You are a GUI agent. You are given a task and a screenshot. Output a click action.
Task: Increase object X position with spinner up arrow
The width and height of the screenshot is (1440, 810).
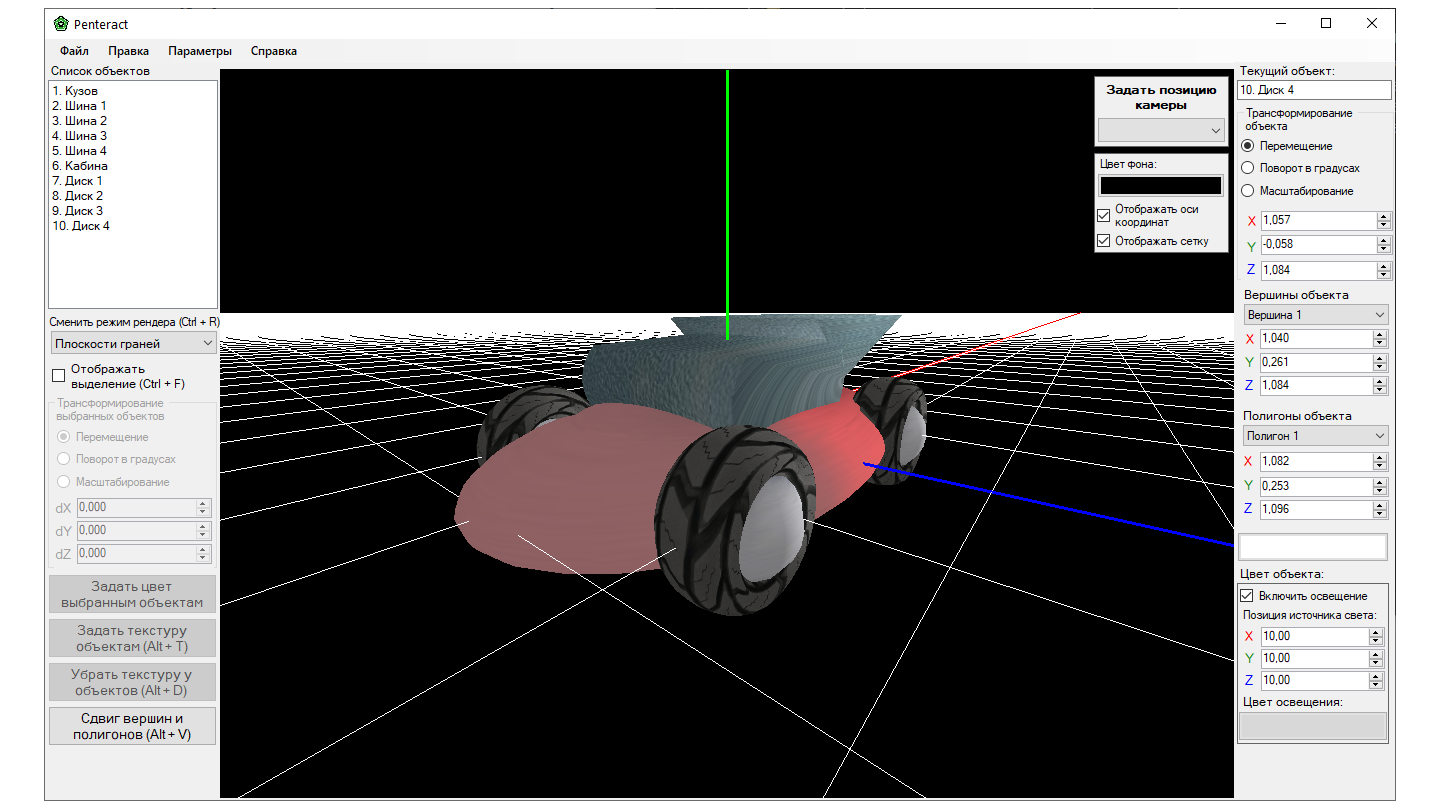tap(1384, 216)
